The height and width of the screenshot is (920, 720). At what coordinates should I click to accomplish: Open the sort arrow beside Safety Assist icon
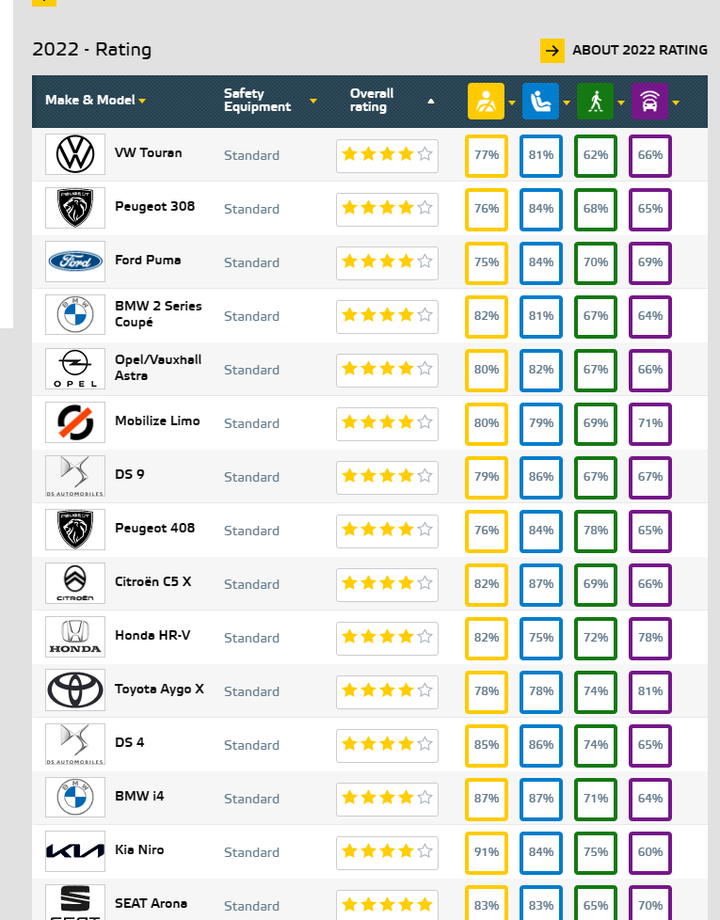tap(675, 103)
